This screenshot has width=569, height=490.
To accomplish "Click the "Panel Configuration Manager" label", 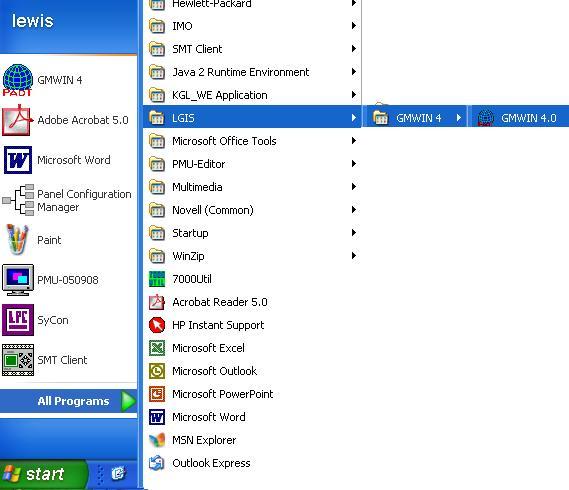I will click(x=84, y=200).
